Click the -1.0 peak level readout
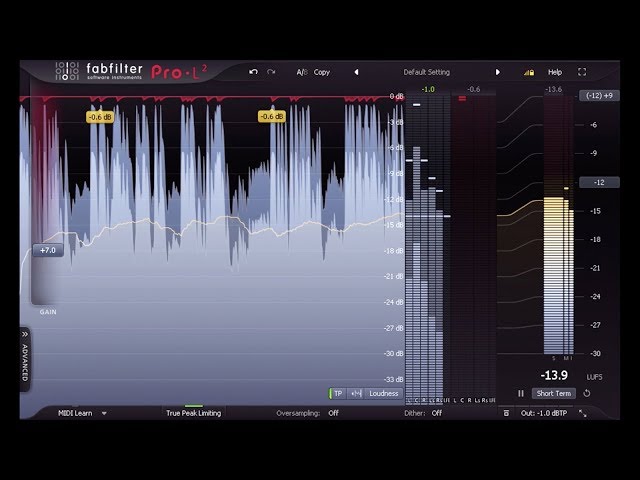The width and height of the screenshot is (640, 480). (x=428, y=89)
